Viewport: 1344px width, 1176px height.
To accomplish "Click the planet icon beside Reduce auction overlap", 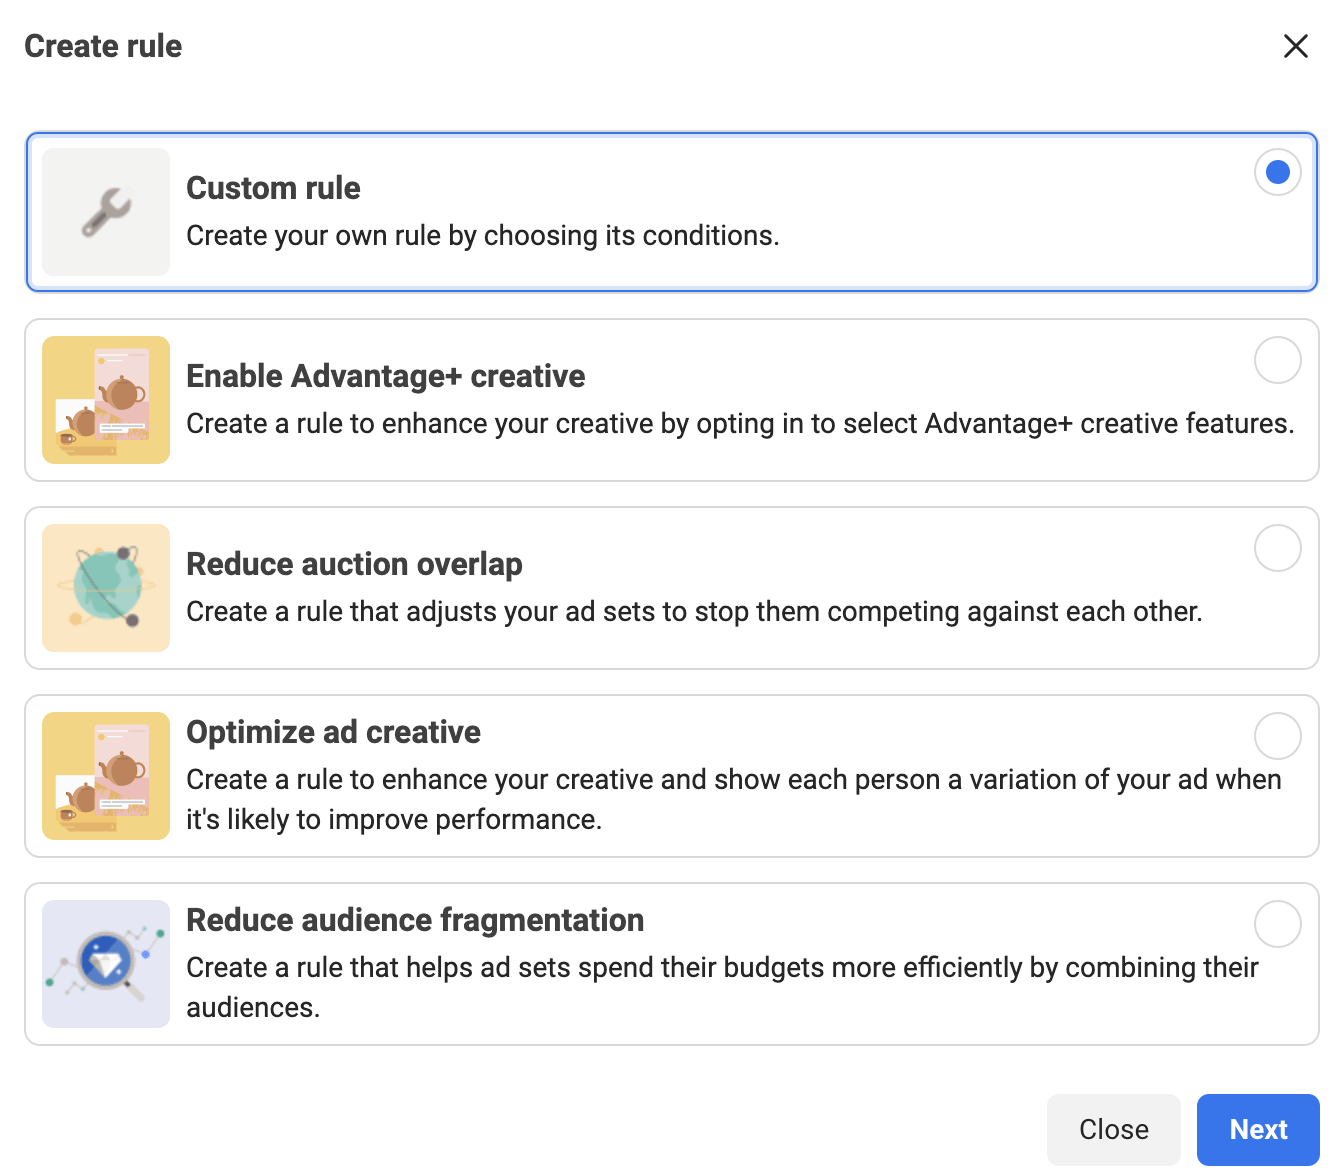I will (x=105, y=588).
